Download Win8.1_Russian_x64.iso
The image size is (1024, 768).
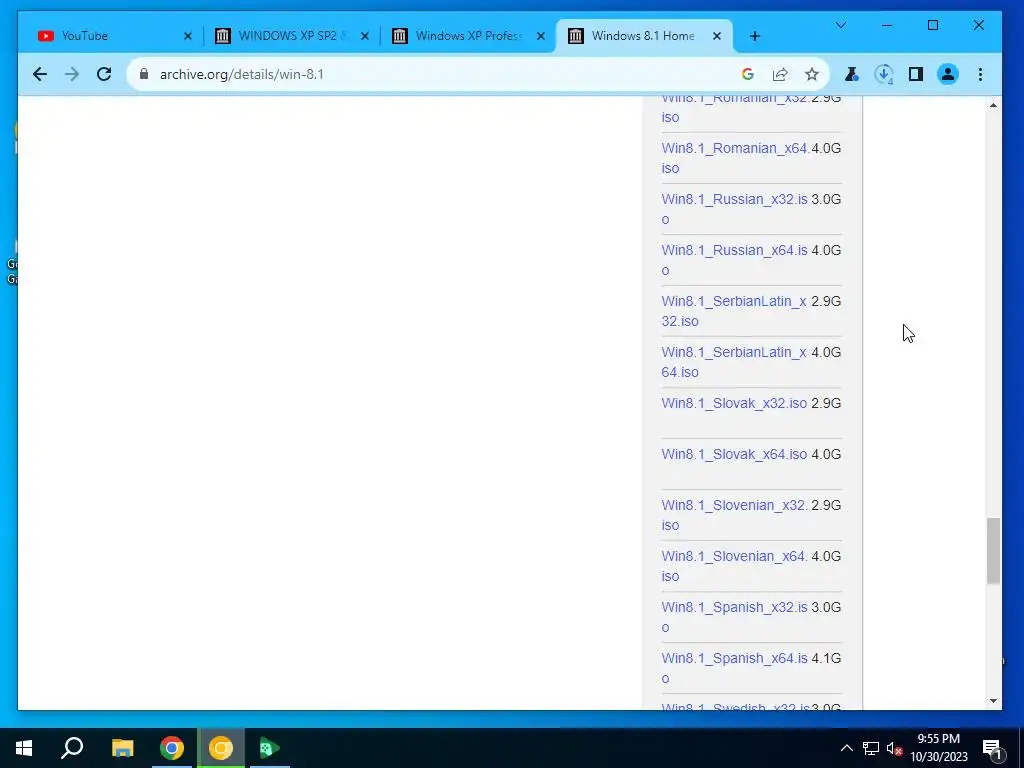735,260
